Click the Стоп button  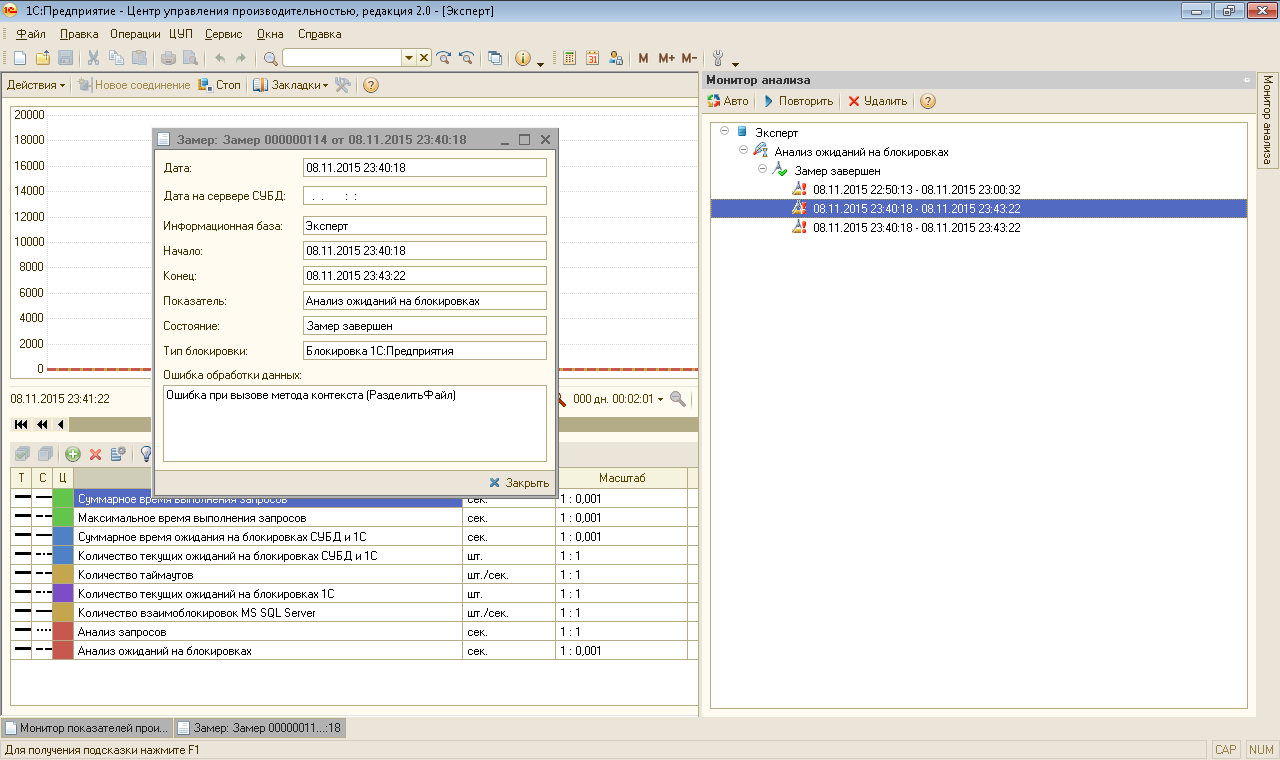coord(220,85)
